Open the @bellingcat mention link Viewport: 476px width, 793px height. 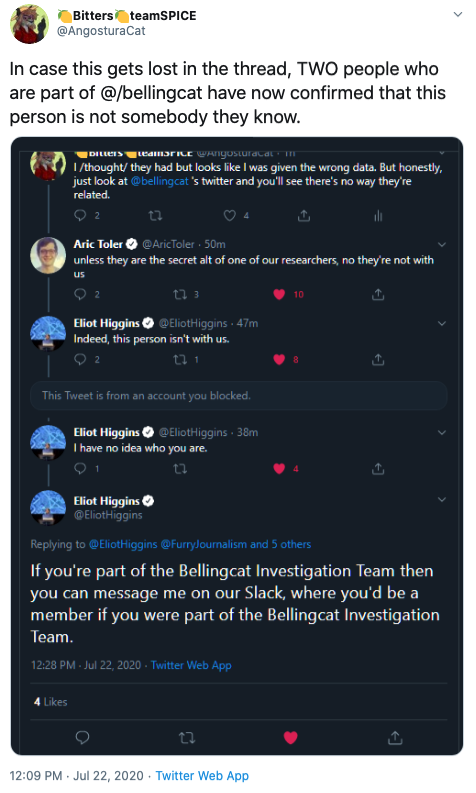[159, 181]
